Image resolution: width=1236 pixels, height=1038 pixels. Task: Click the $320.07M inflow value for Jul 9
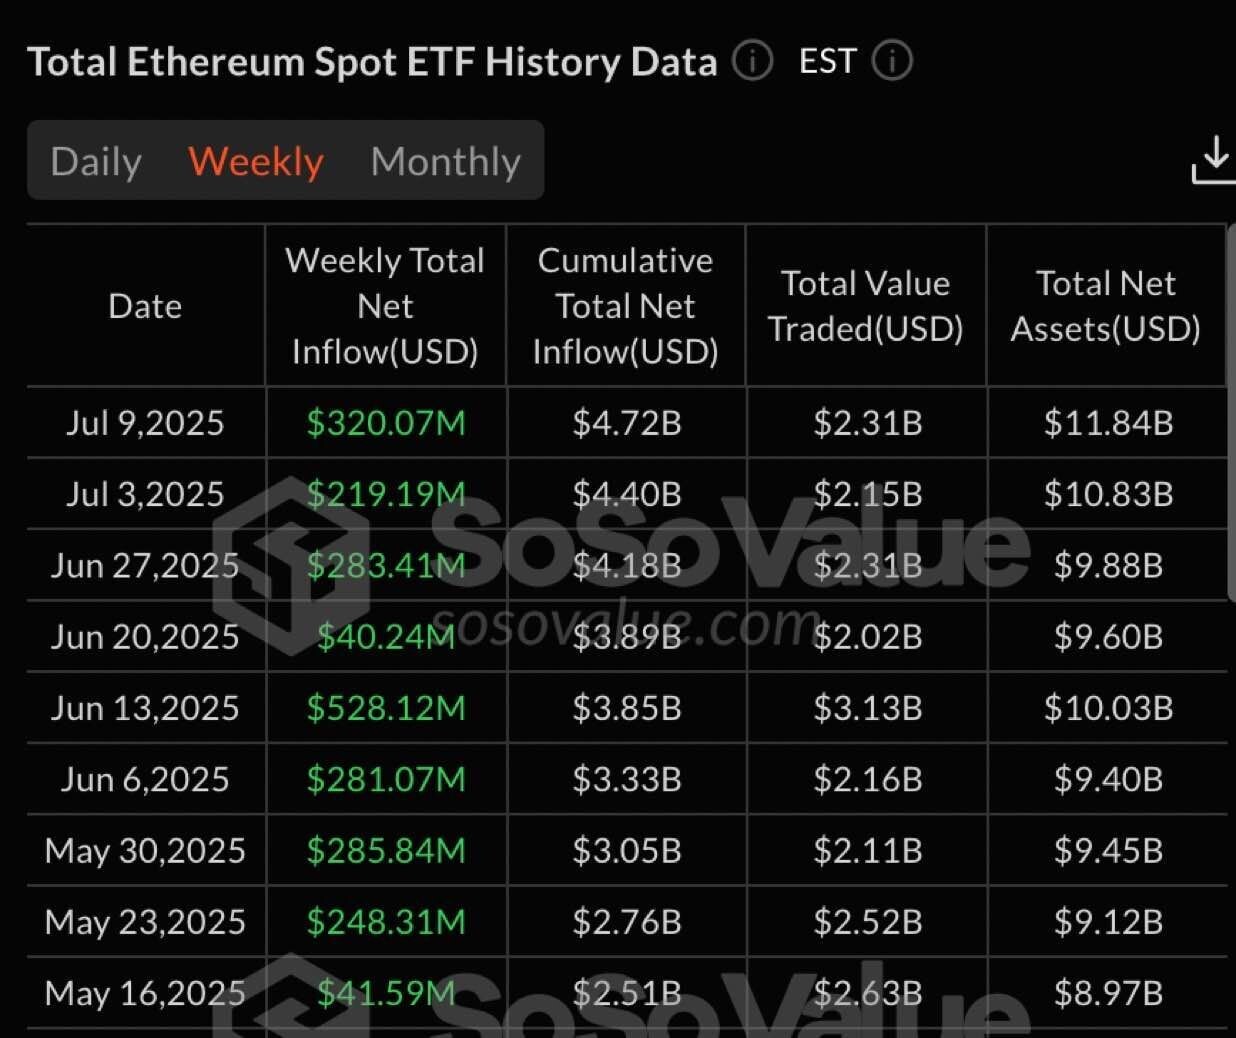(x=385, y=422)
